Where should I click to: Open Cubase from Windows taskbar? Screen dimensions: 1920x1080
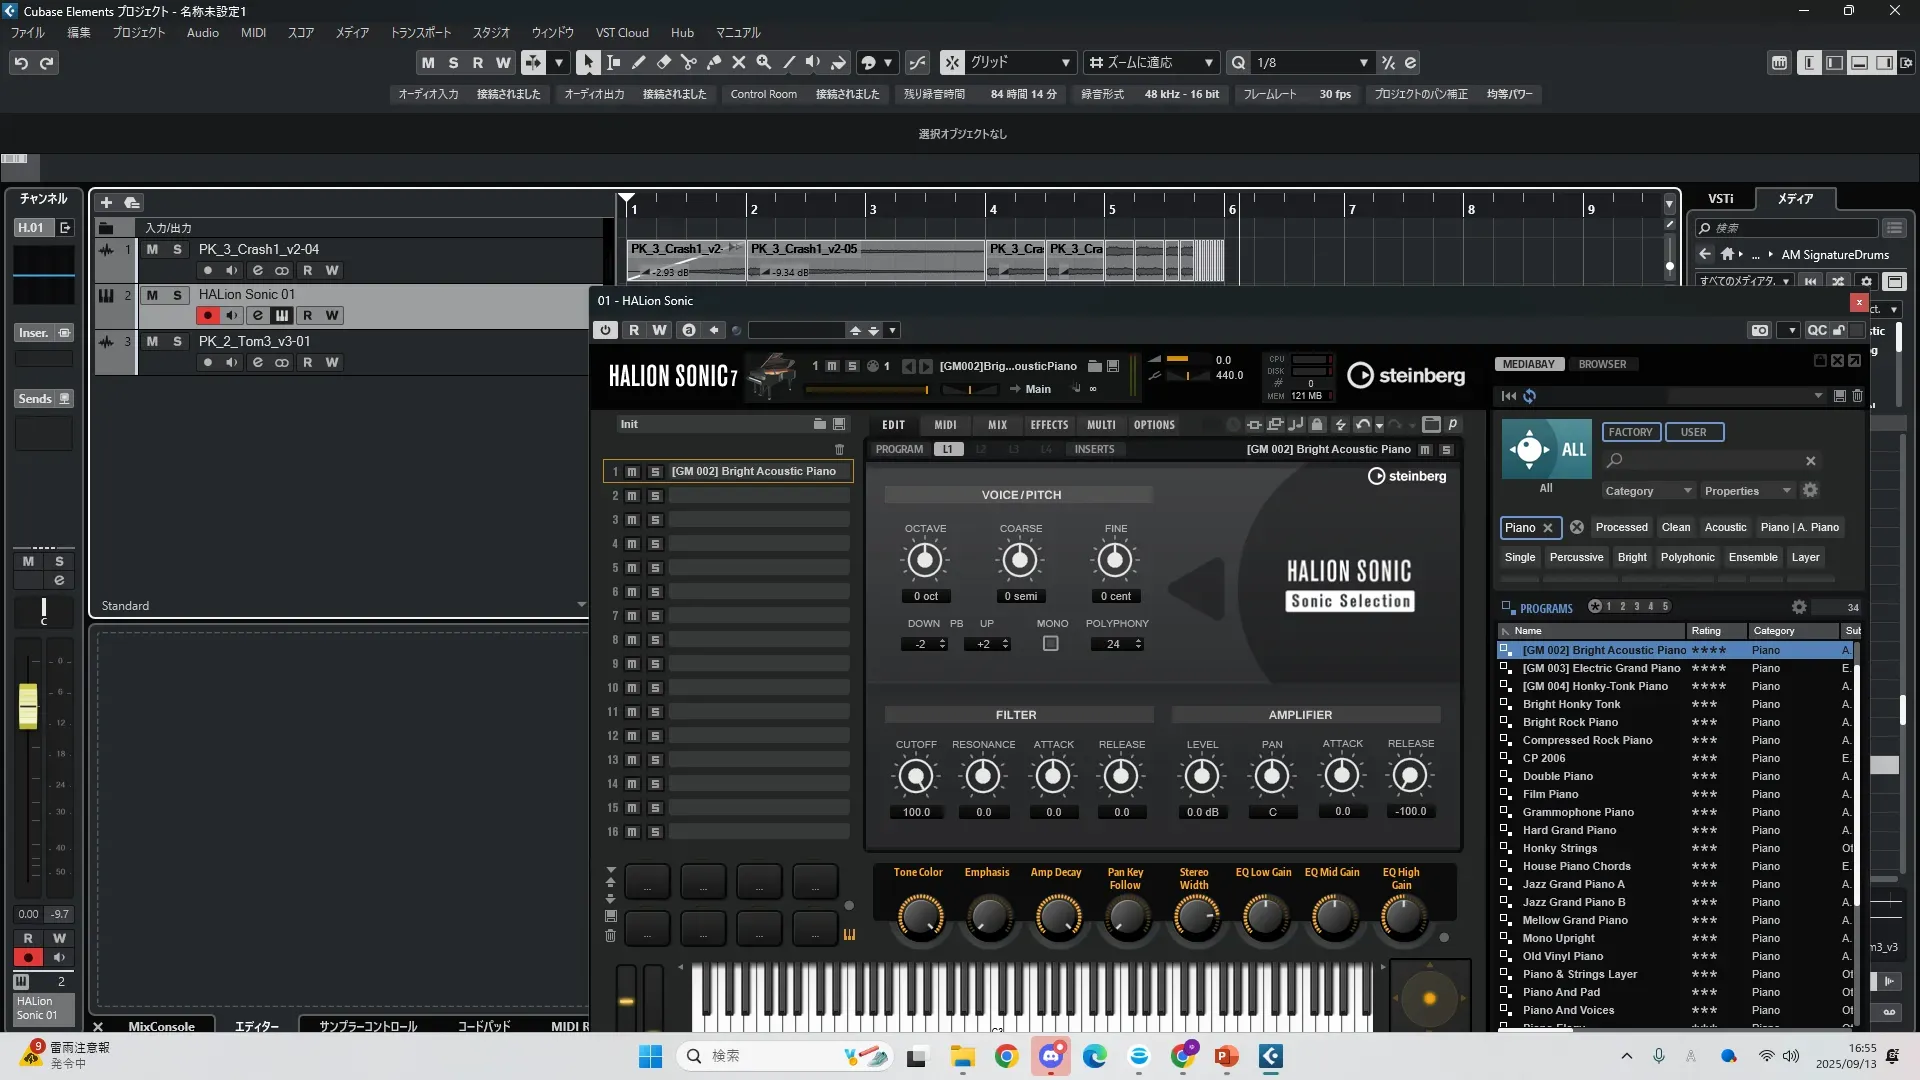[x=1270, y=1056]
